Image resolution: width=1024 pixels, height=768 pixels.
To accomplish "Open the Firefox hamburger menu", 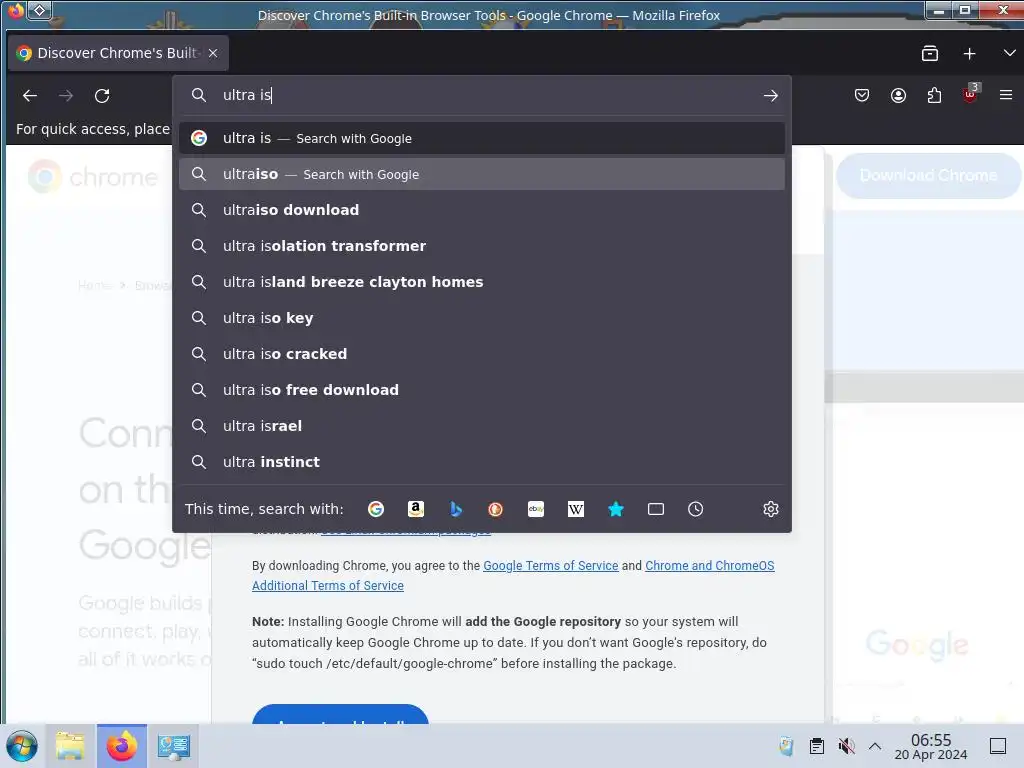I will coord(1006,95).
